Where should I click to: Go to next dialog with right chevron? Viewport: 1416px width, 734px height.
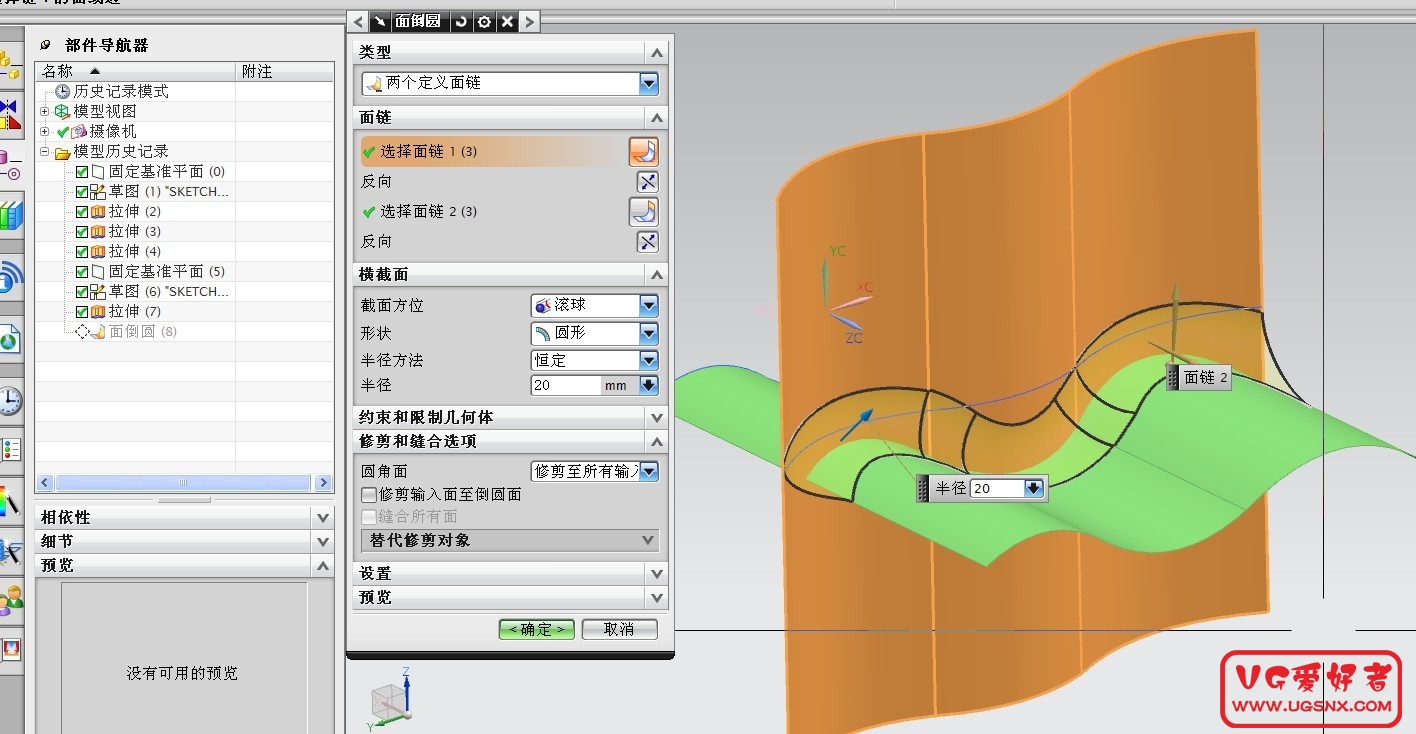point(530,21)
